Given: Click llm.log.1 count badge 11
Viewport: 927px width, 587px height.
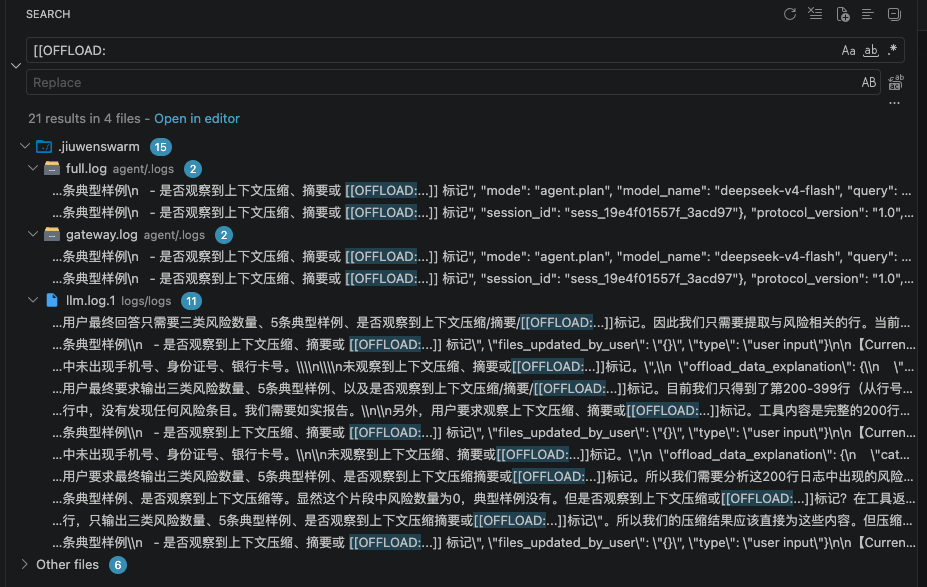Looking at the screenshot, I should [191, 301].
